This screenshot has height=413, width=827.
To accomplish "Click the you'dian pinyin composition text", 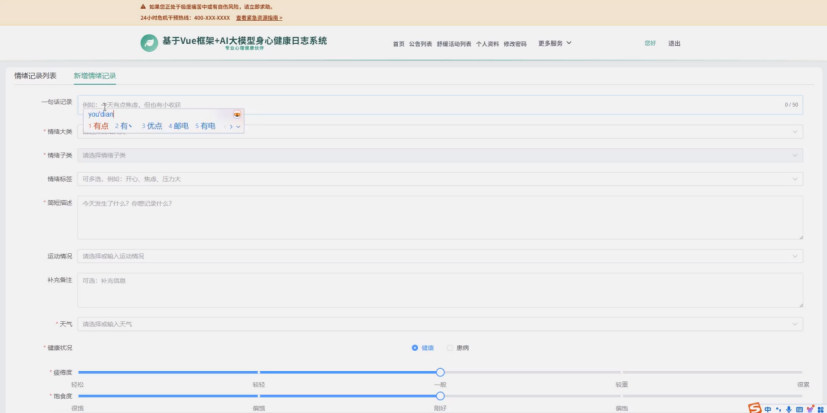I will coord(101,114).
